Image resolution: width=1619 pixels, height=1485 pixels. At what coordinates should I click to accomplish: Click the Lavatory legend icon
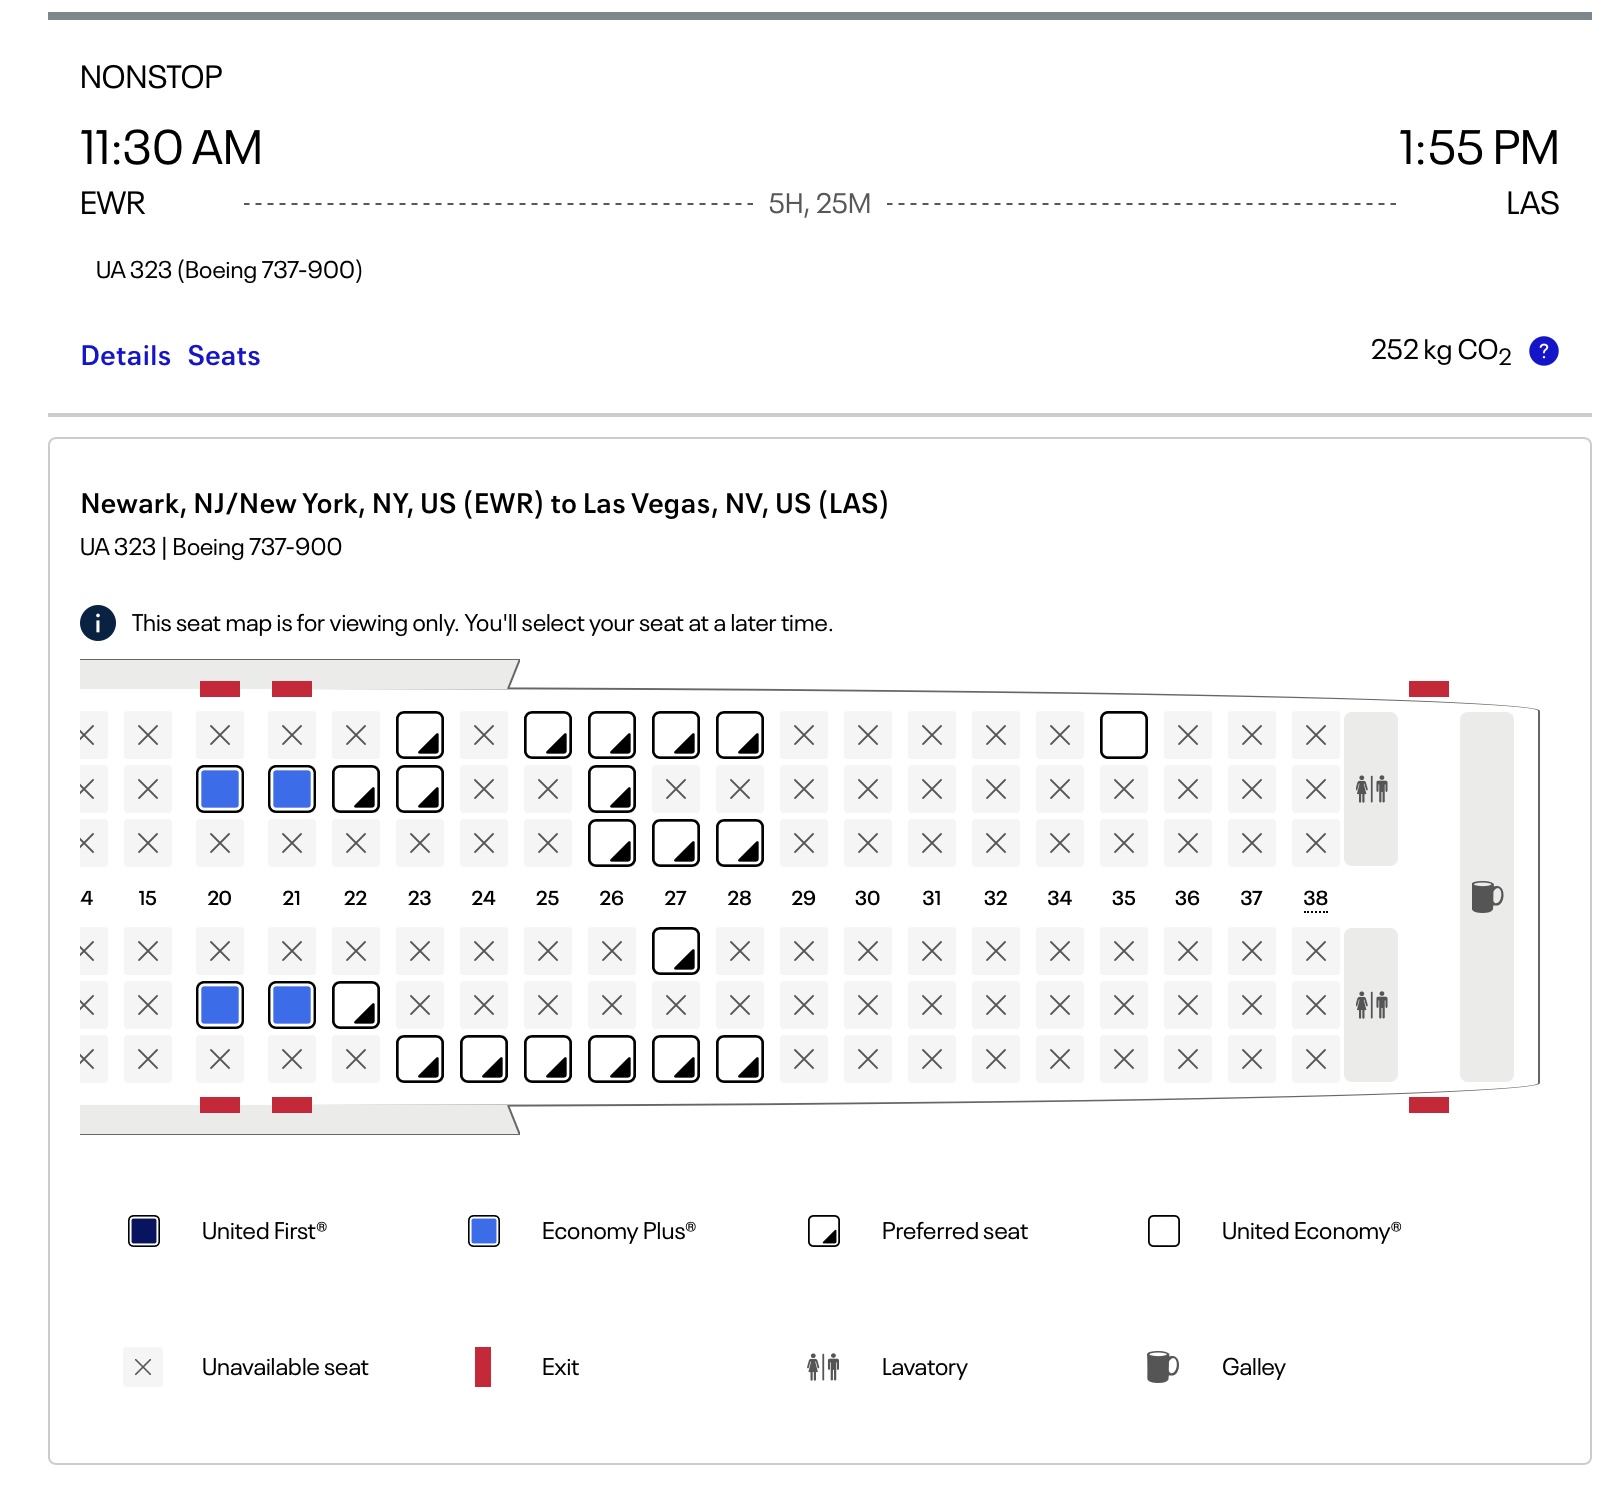823,1367
